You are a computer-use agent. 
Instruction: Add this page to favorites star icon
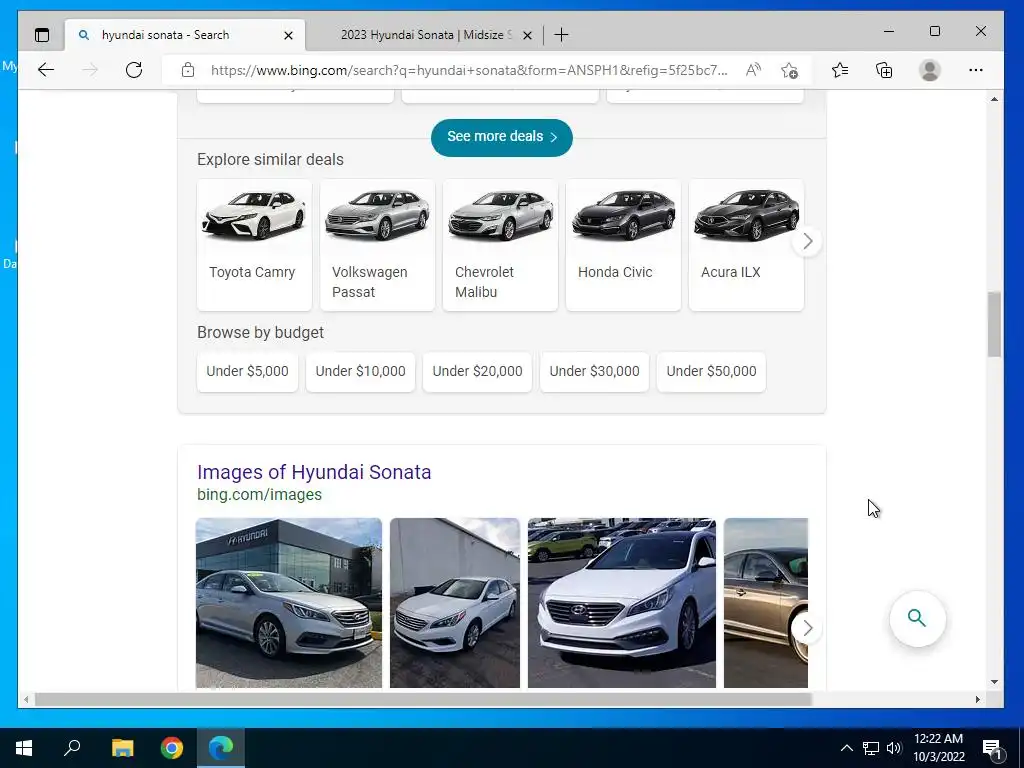coord(789,70)
